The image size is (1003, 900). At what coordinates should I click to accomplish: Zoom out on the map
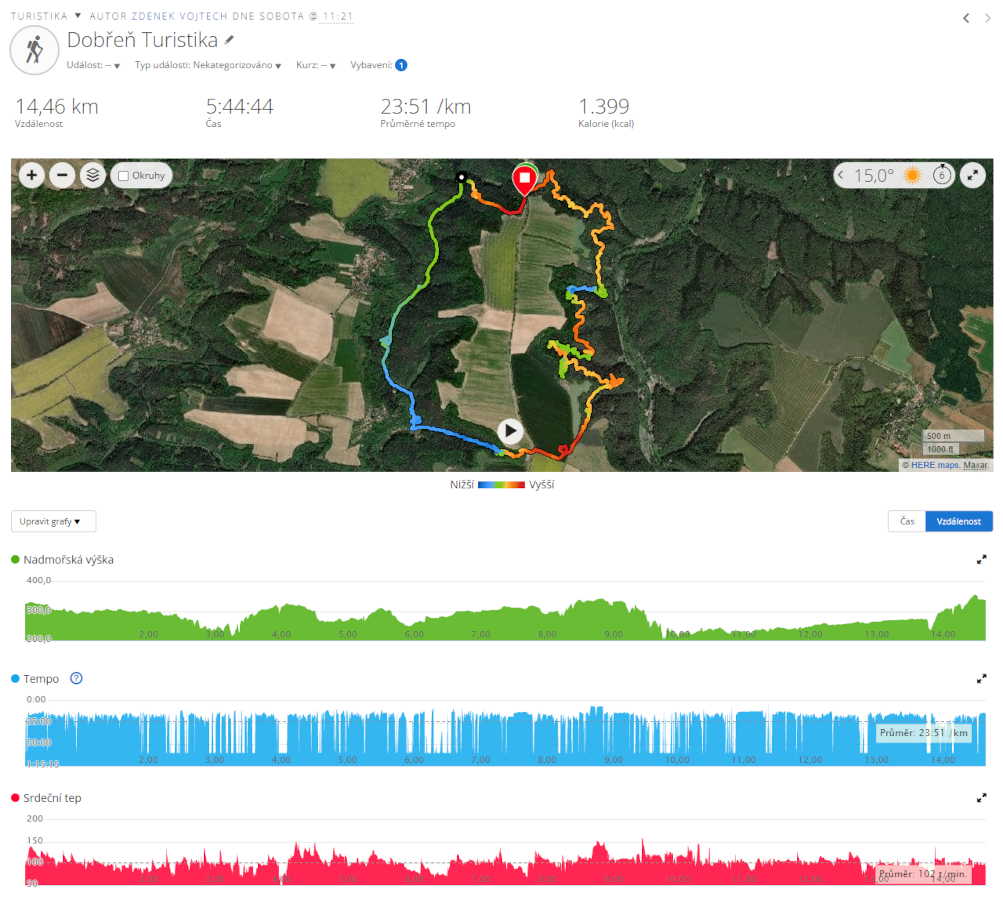pyautogui.click(x=62, y=175)
